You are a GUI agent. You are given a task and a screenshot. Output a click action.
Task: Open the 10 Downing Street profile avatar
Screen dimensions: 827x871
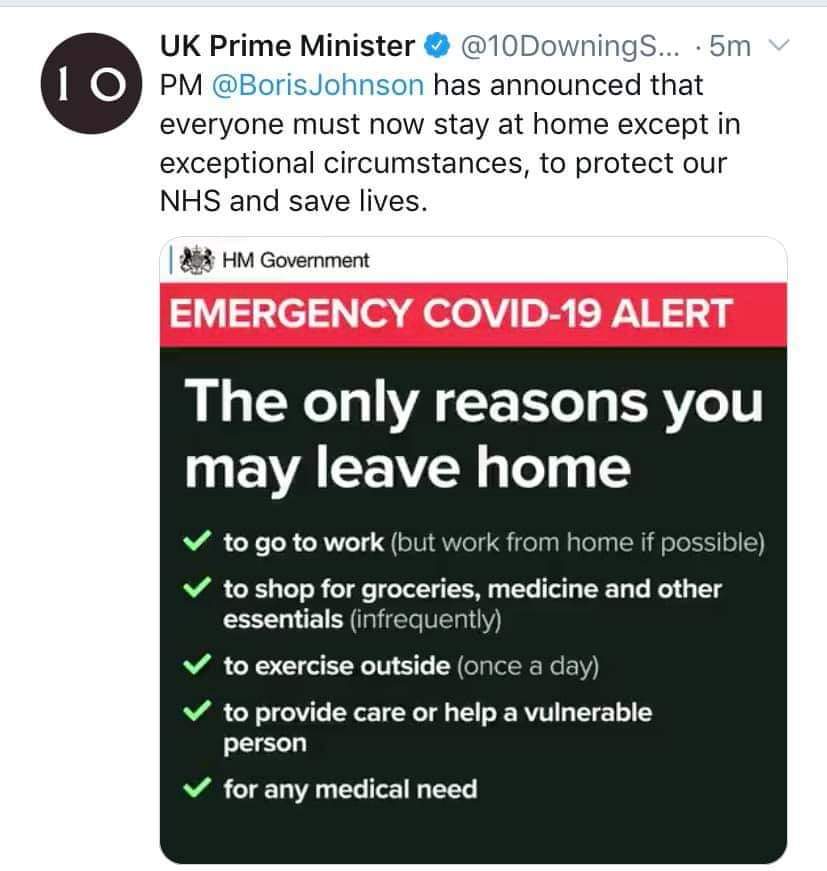click(x=91, y=83)
